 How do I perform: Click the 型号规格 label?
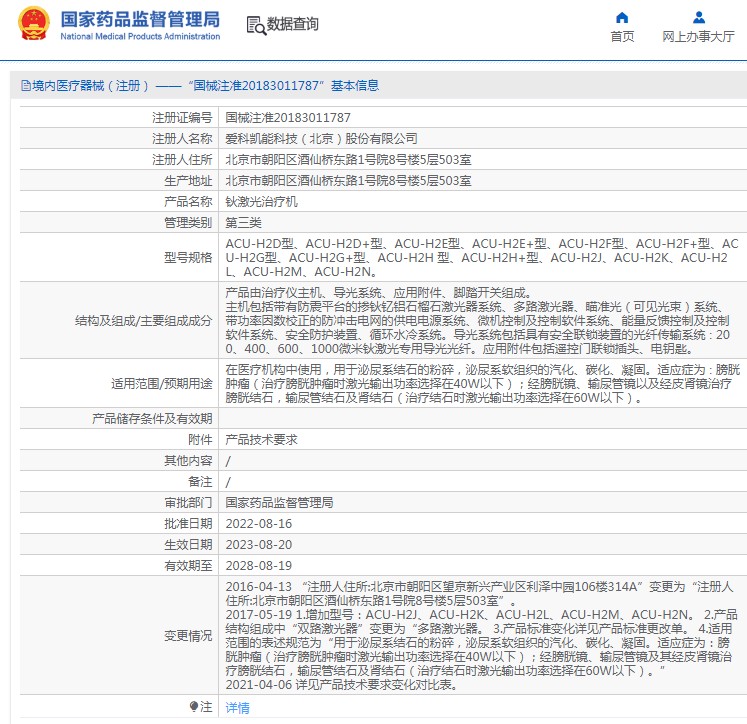[x=188, y=258]
